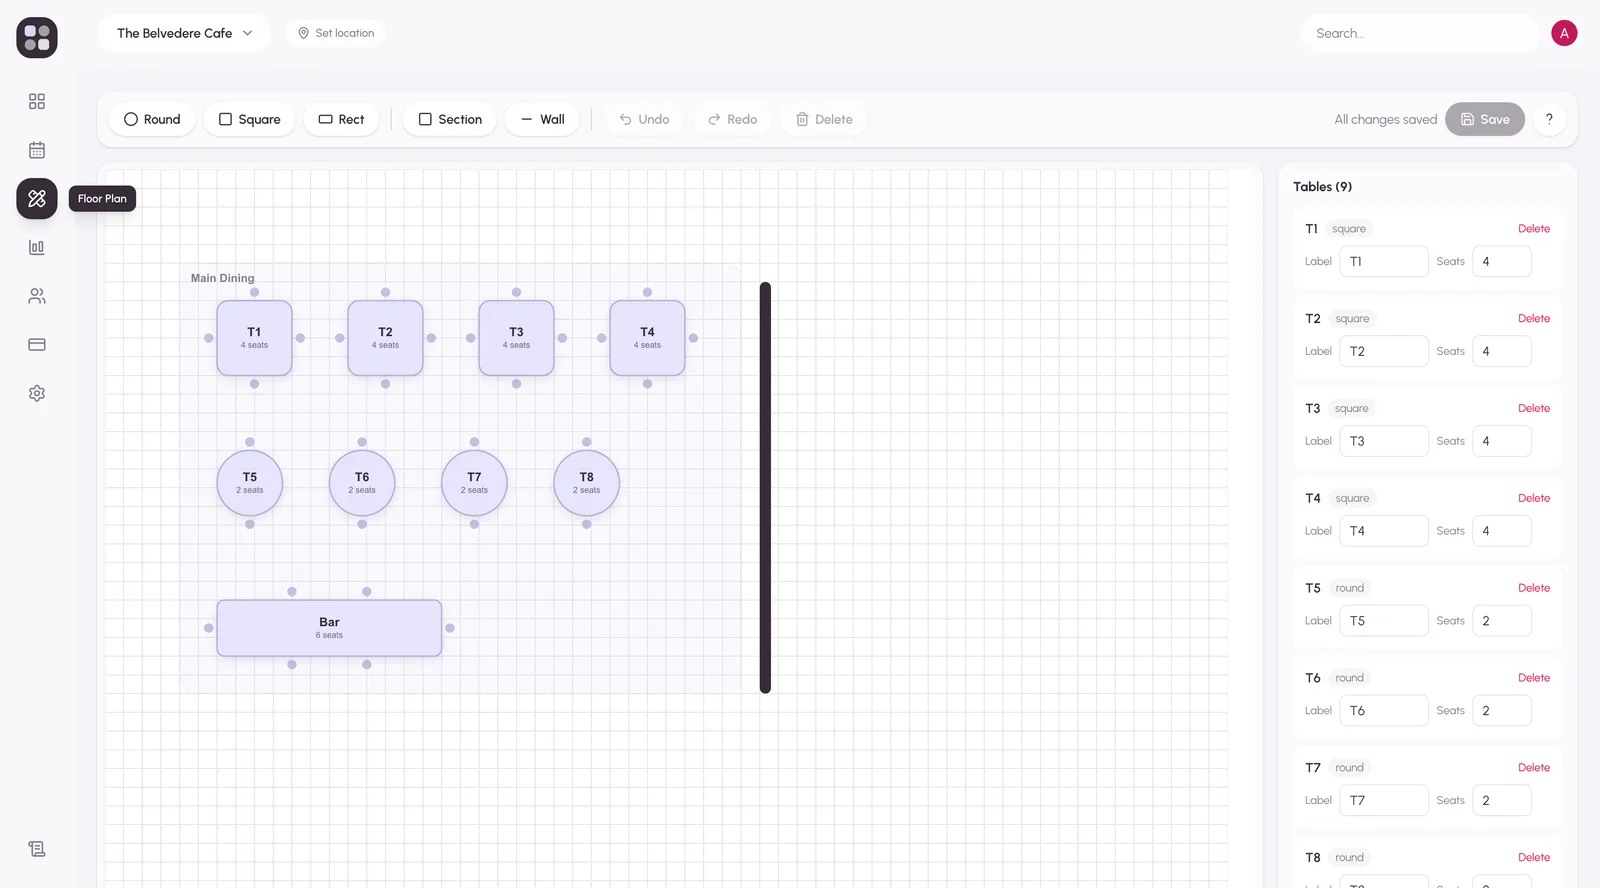
Task: Open the receipt icon at sidebar bottom
Action: [37, 849]
